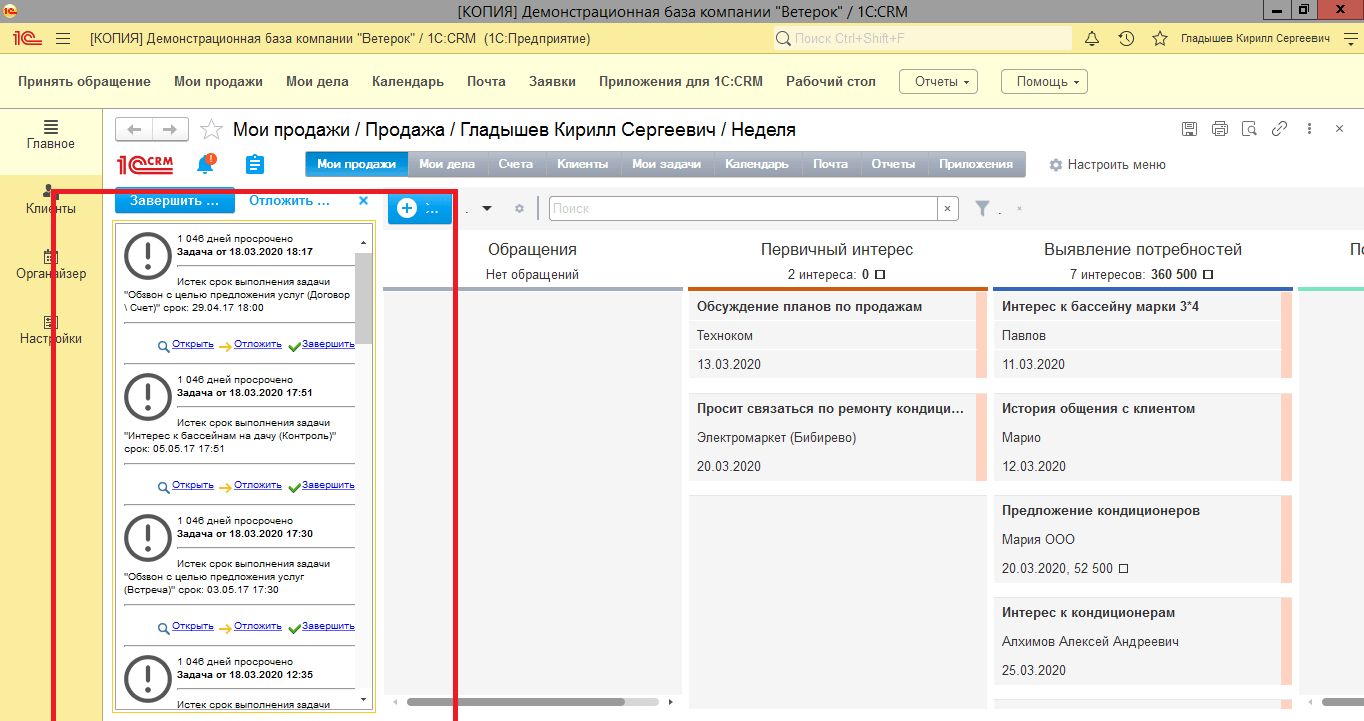Image resolution: width=1364 pixels, height=721 pixels.
Task: Click the blue Завершить button
Action: coord(175,200)
